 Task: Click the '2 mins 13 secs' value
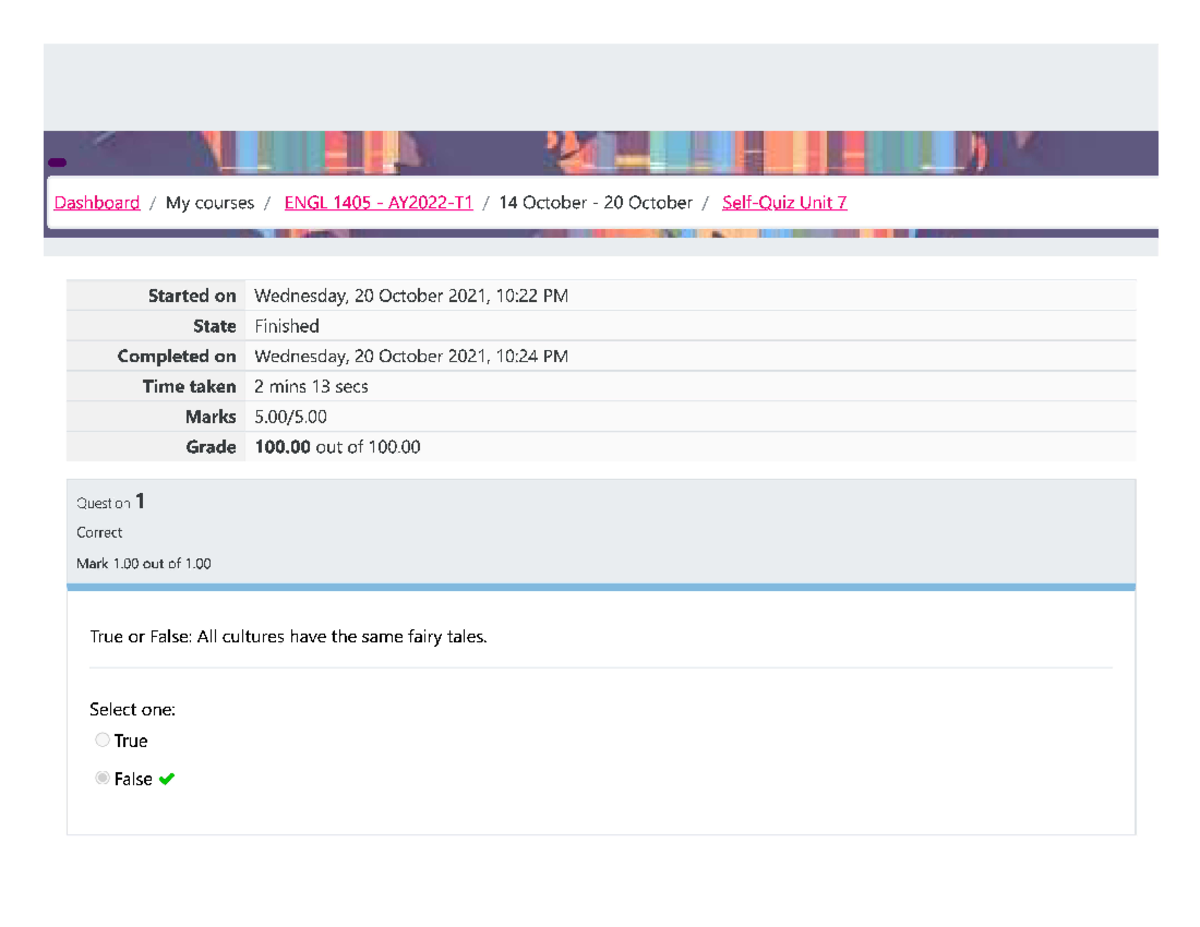tap(312, 386)
